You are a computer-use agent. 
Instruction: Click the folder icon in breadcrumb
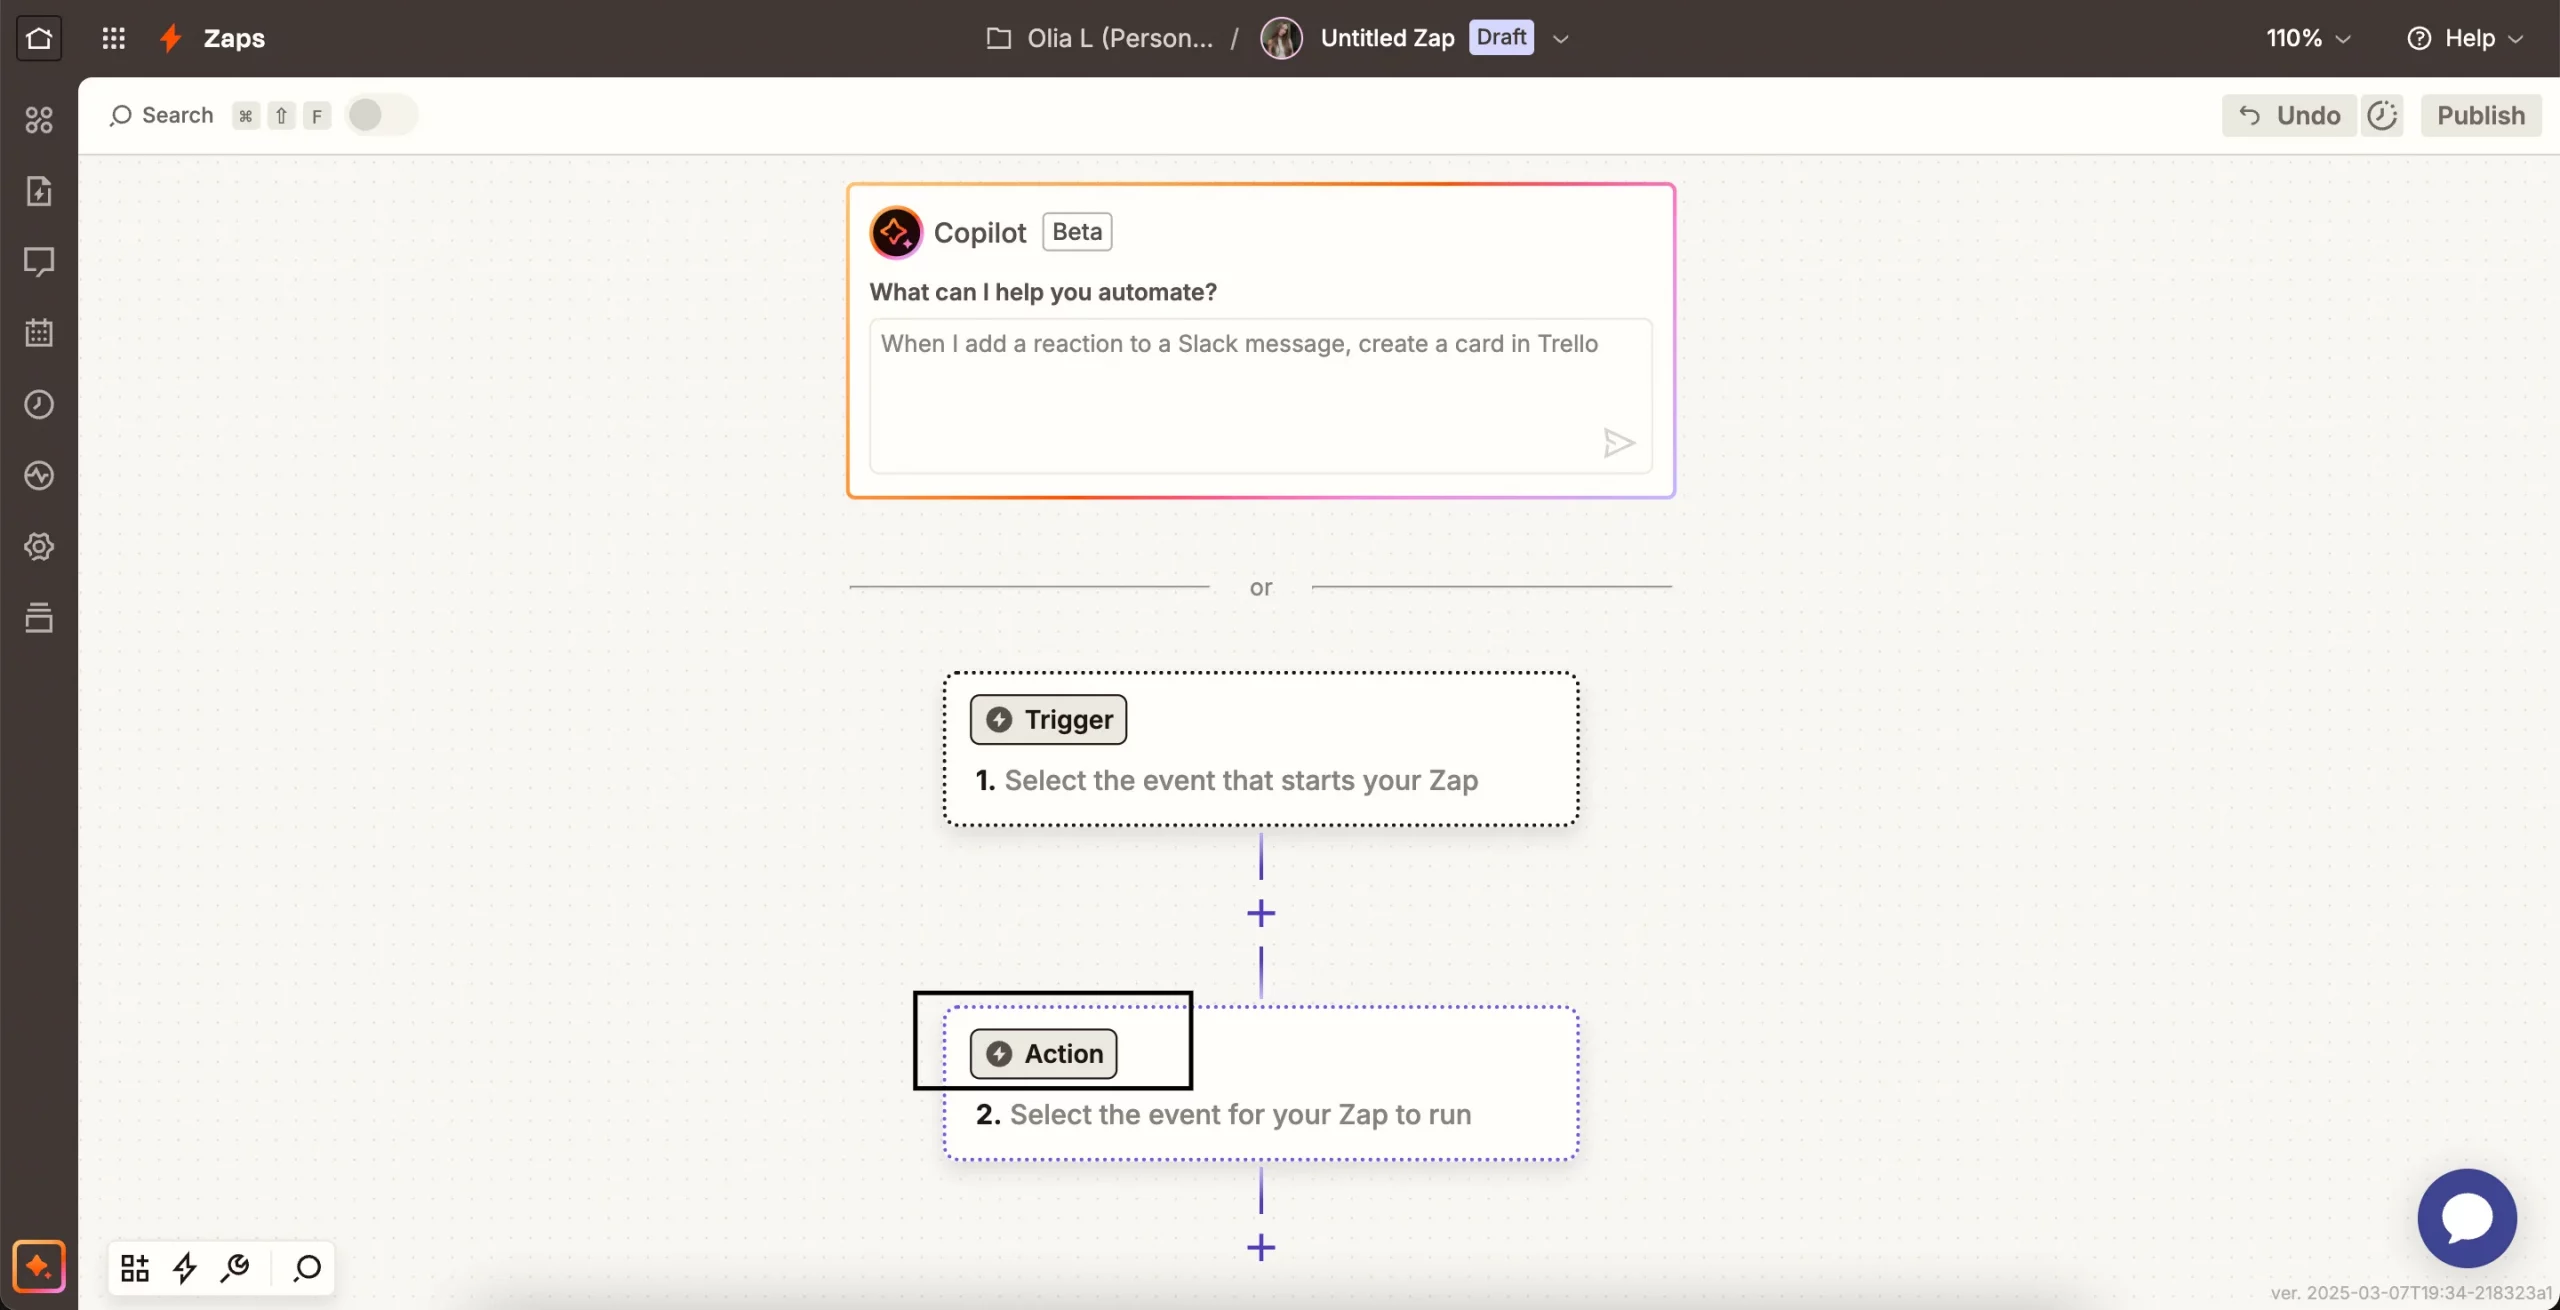tap(998, 38)
